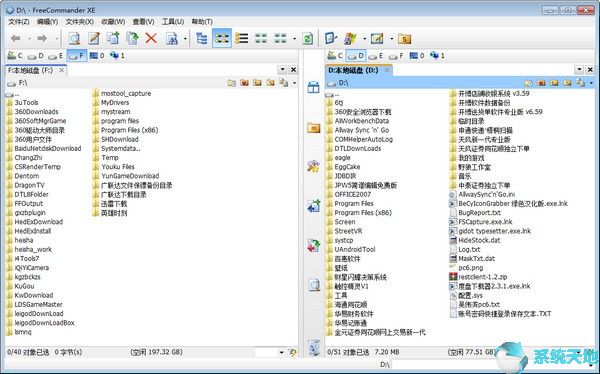The image size is (600, 374).
Task: Open the 收藏(W) menu
Action: 113,22
